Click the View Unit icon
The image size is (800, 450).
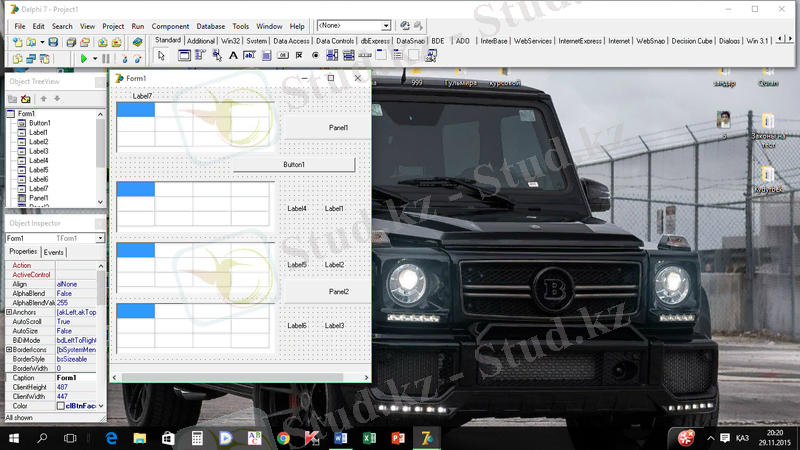click(x=17, y=59)
